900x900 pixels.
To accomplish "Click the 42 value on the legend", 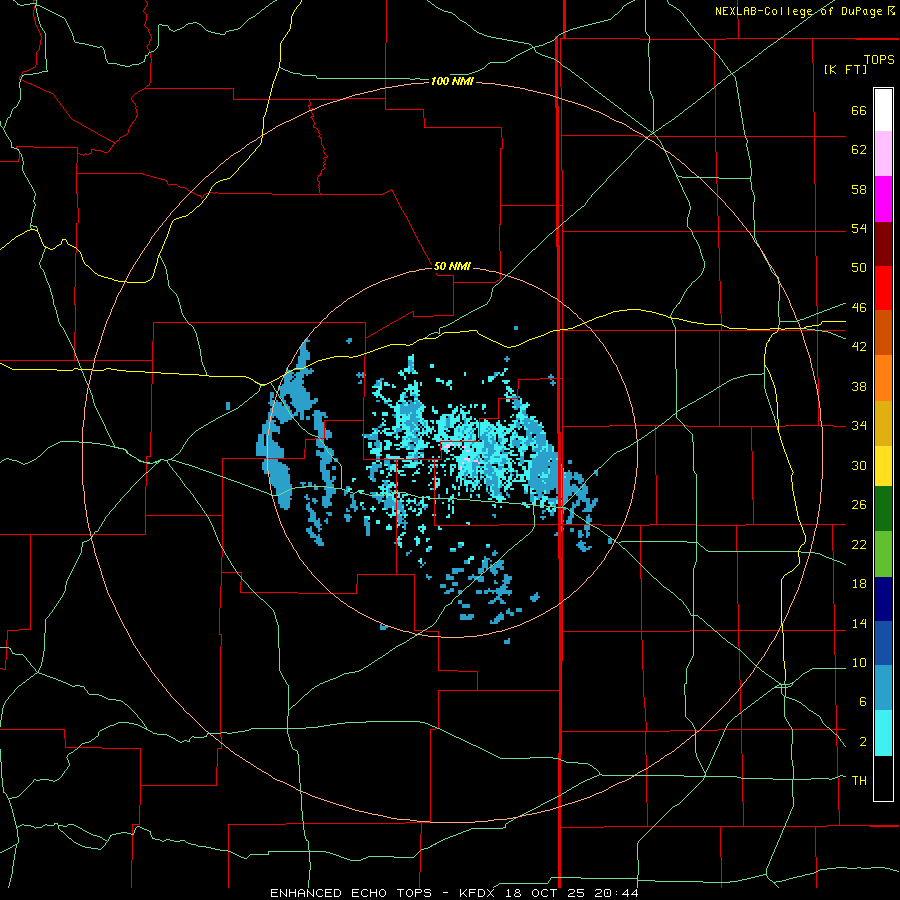I will click(x=859, y=347).
